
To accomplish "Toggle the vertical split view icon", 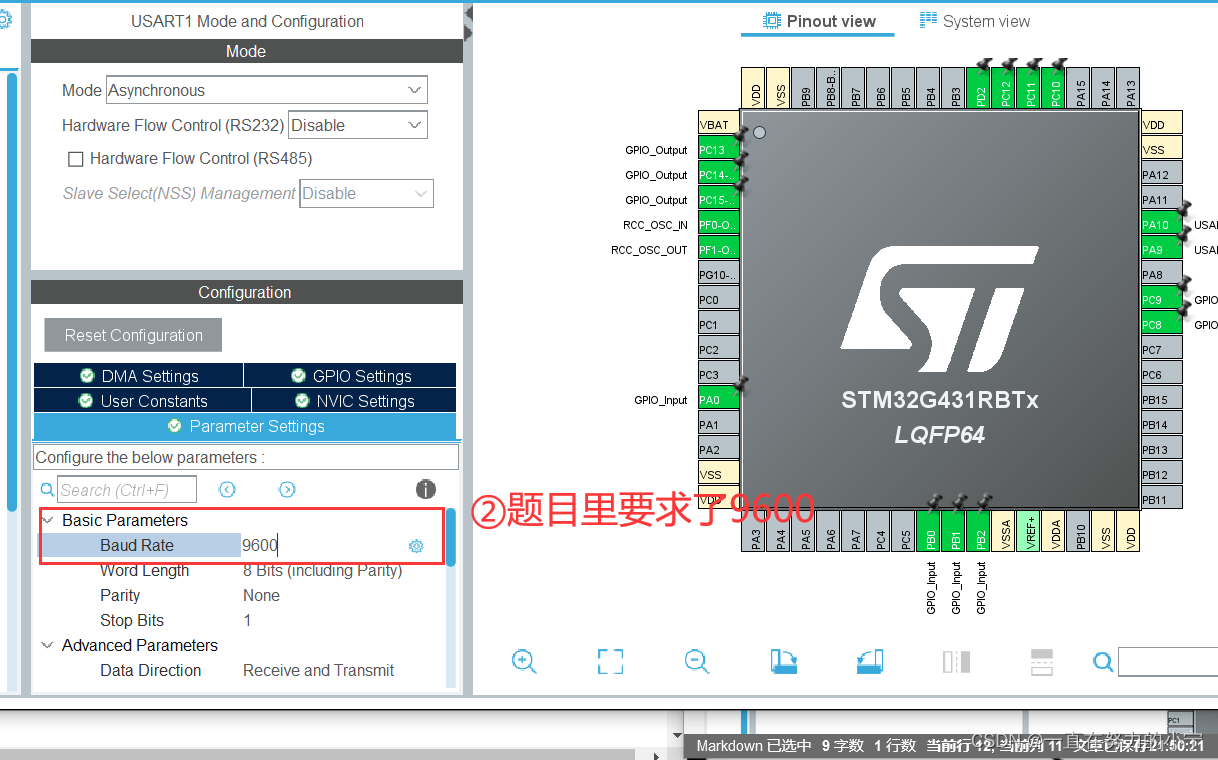I will click(x=956, y=661).
